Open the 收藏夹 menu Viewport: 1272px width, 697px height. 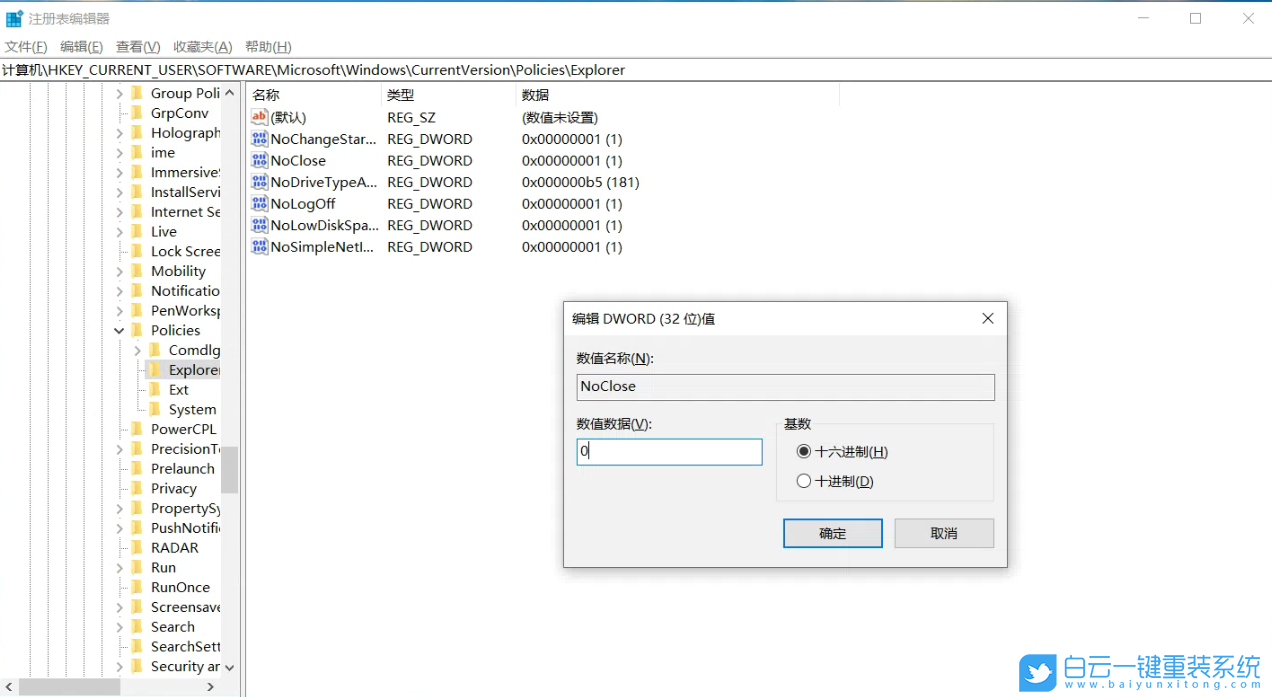202,46
